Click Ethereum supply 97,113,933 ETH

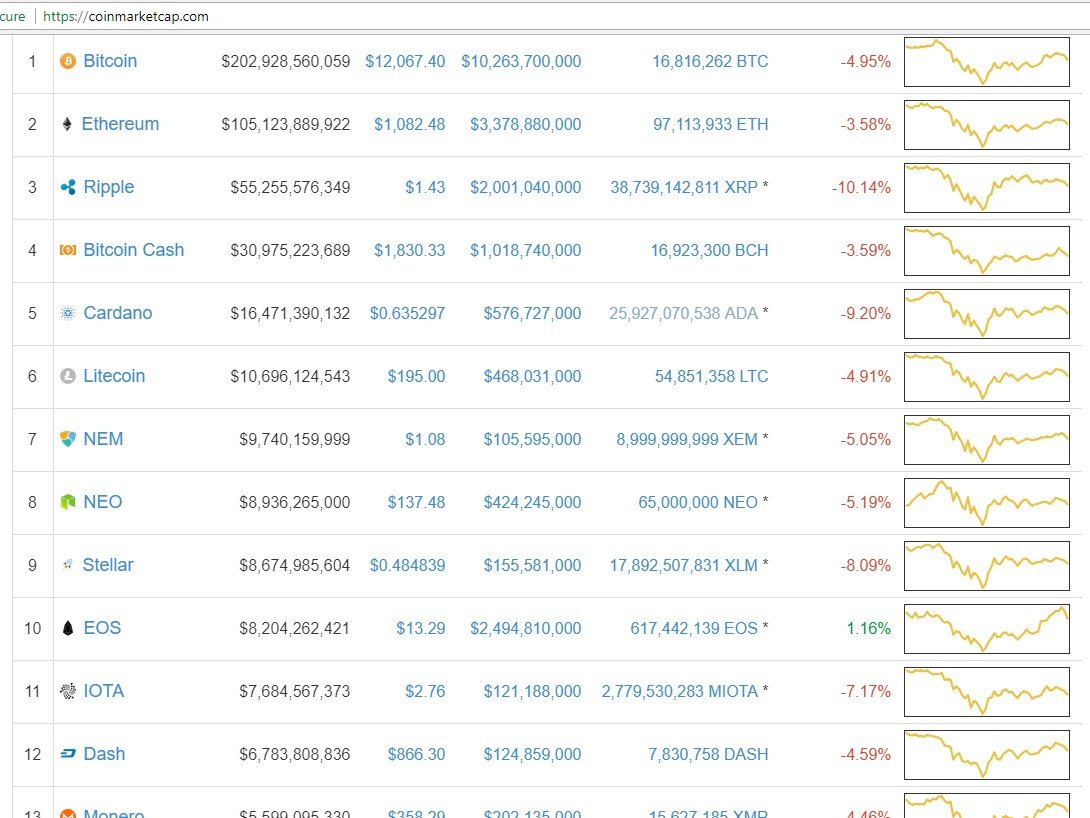pyautogui.click(x=710, y=124)
